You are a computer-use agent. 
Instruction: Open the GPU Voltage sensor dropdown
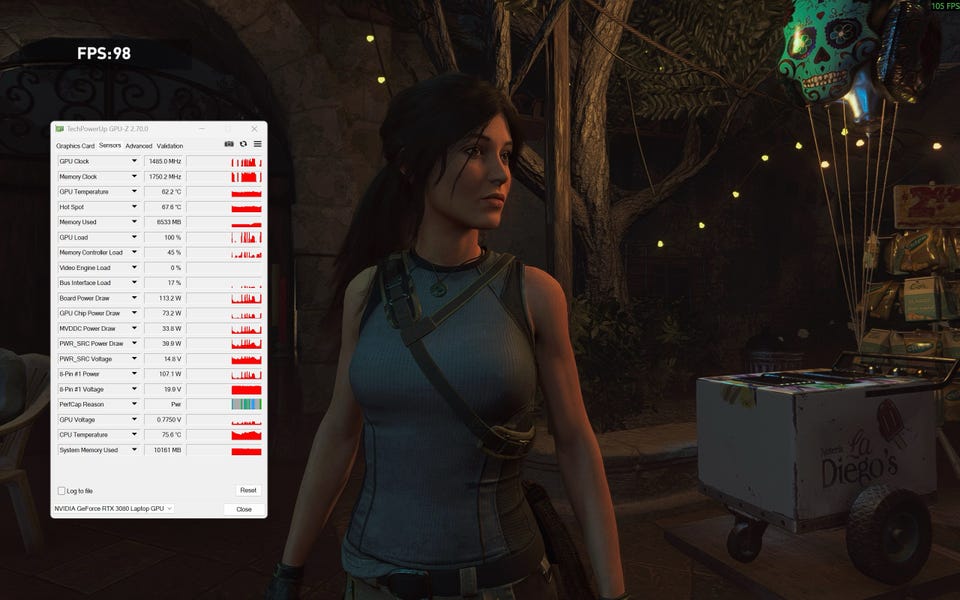click(134, 419)
